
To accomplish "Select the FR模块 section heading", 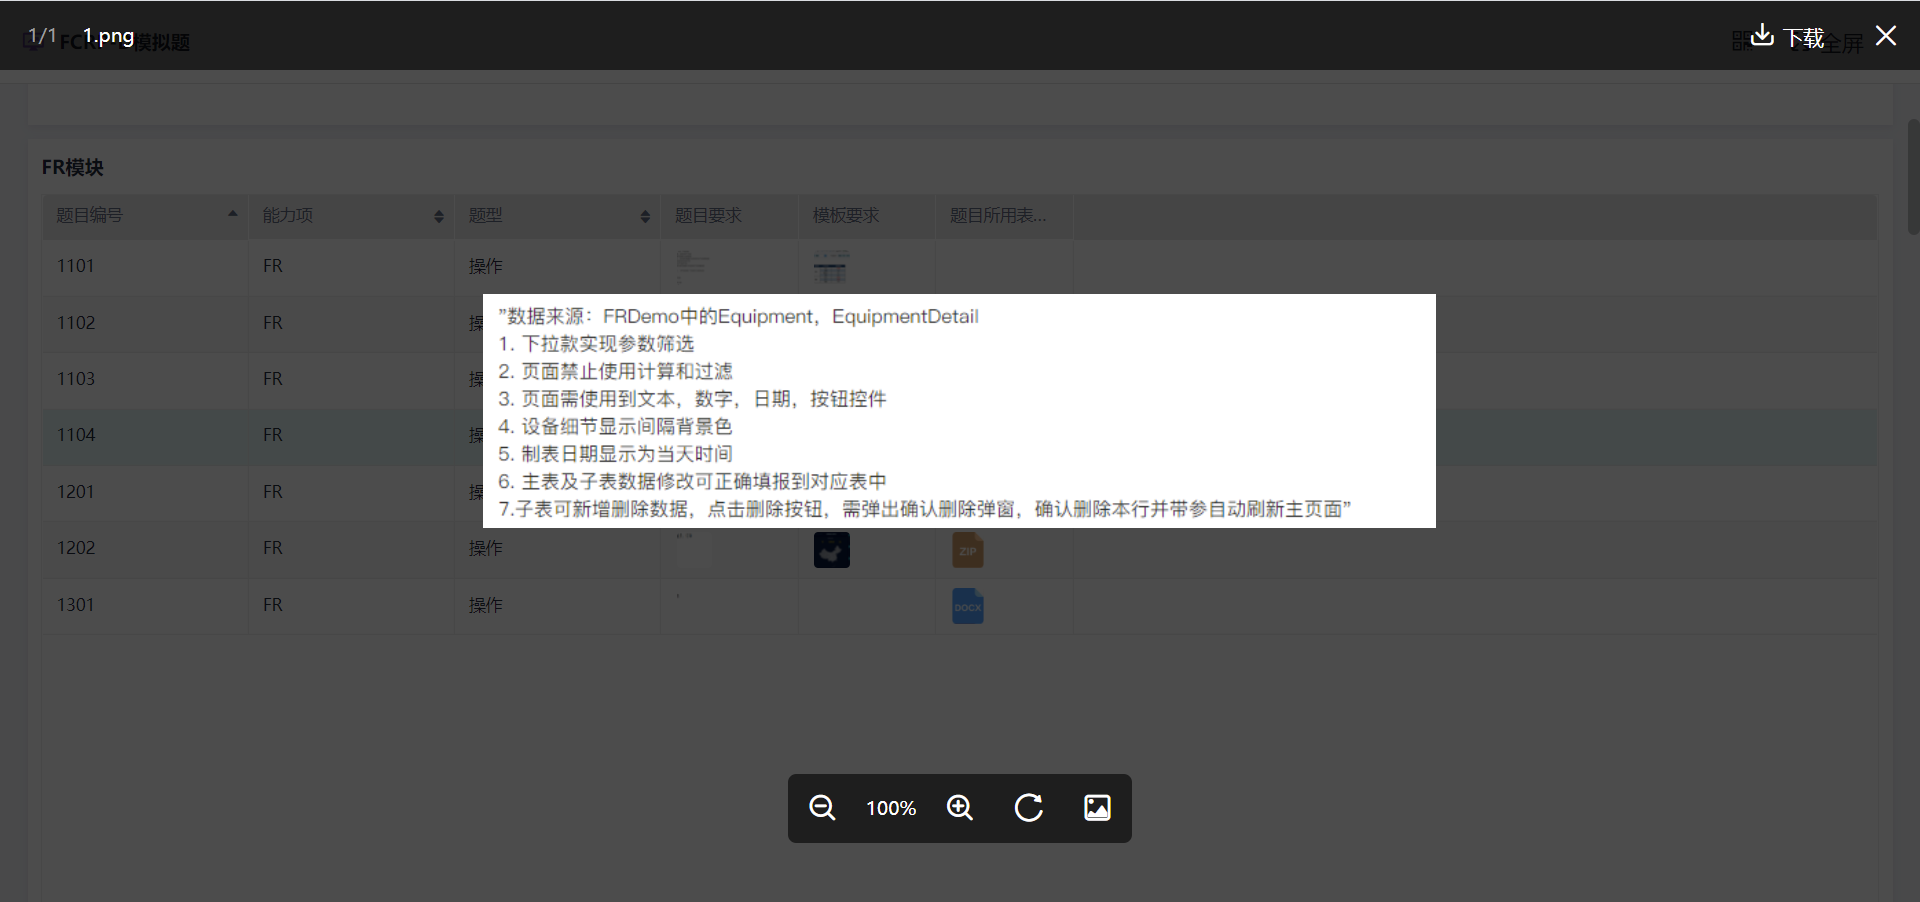I will tap(72, 167).
